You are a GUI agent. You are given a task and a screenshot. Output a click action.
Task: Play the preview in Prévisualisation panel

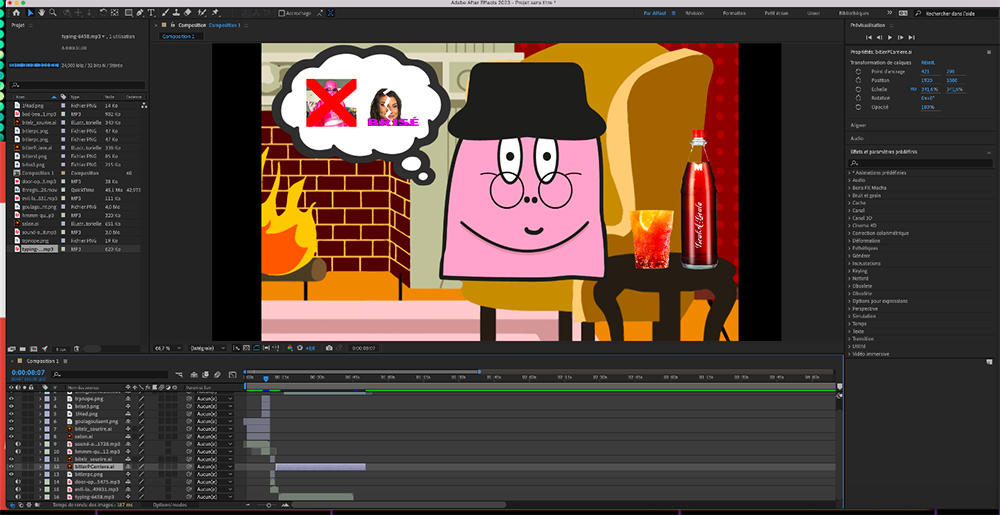click(x=890, y=38)
